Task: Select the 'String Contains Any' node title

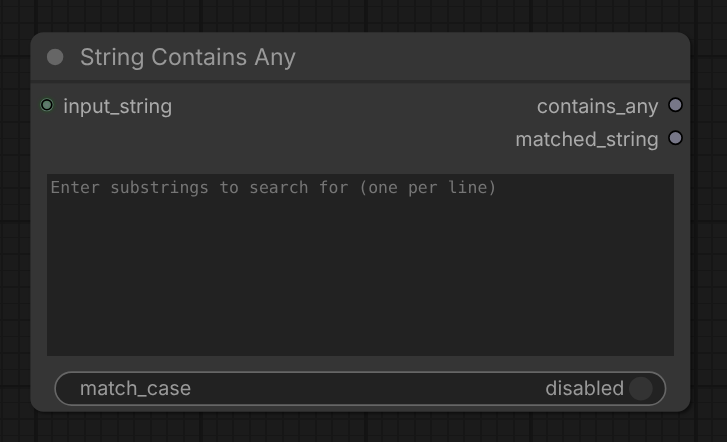Action: pos(188,58)
